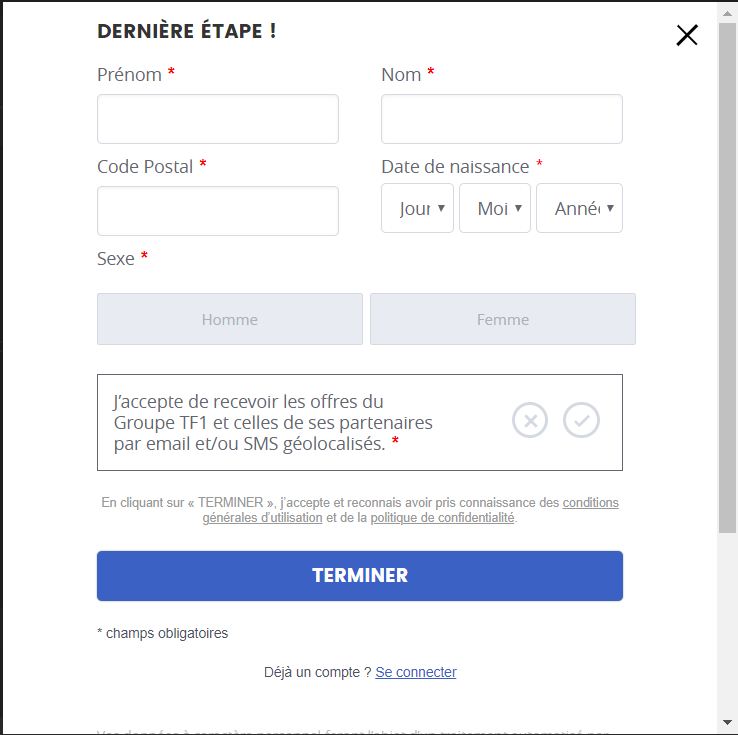Click the scrollbar down arrow
The width and height of the screenshot is (738, 735).
click(727, 722)
